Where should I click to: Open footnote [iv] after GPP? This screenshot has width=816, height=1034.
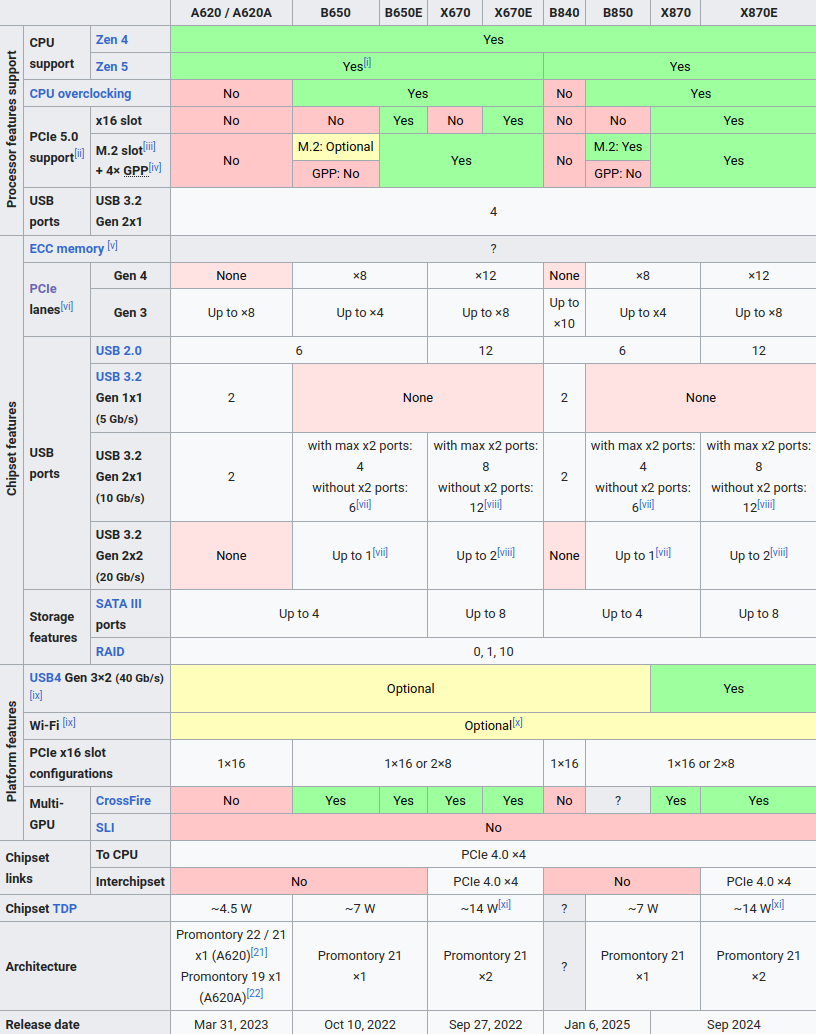coord(155,167)
